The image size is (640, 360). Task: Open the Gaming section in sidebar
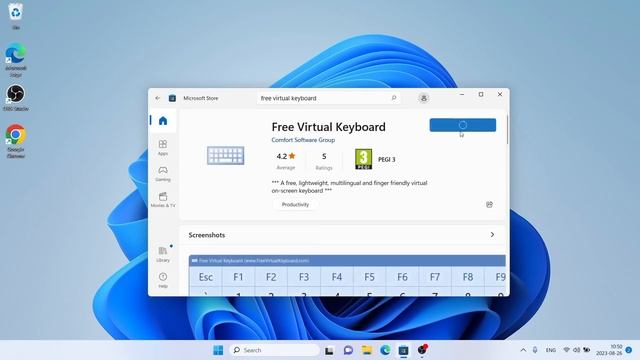163,173
